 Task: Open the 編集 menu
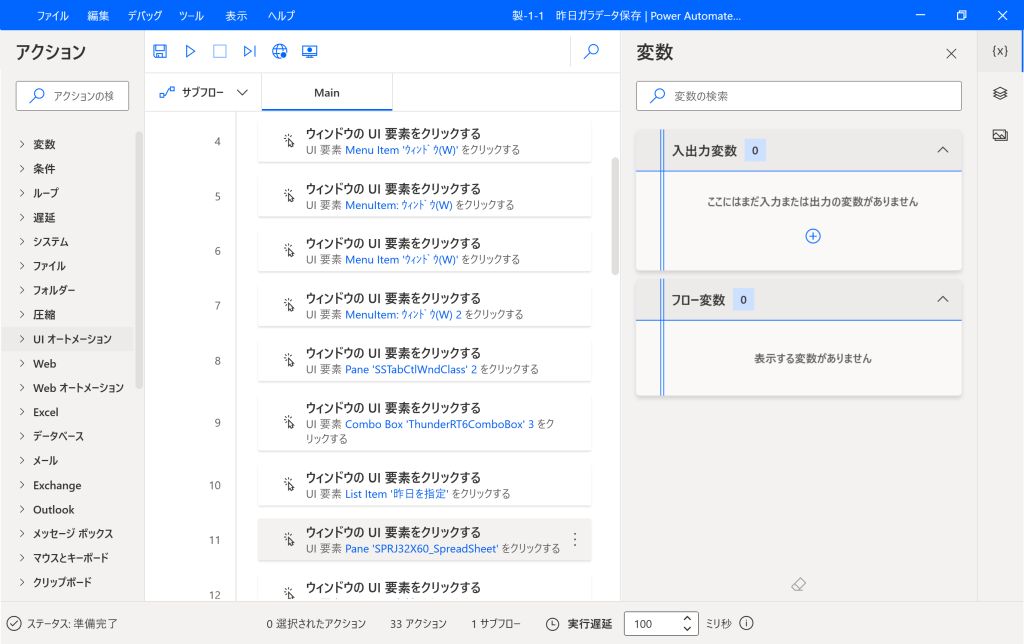pyautogui.click(x=98, y=16)
